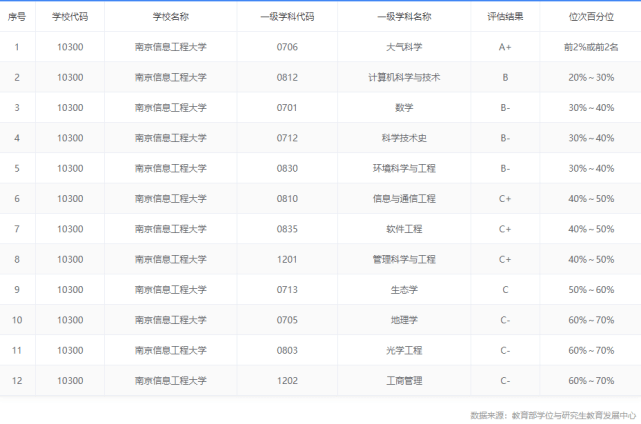
Task: Click the 前2%或前2名 percentile cell
Action: 591,47
